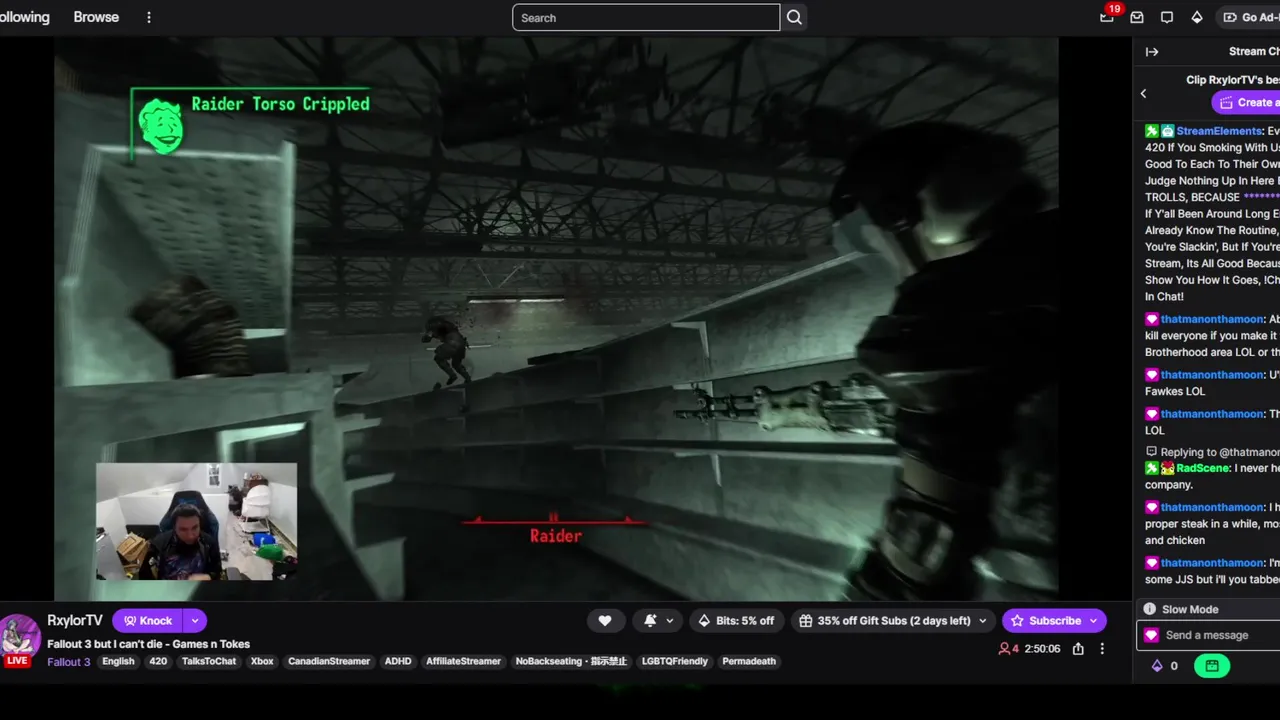Click the Go Ad-Free button
This screenshot has height=720, width=1280.
tap(1248, 17)
